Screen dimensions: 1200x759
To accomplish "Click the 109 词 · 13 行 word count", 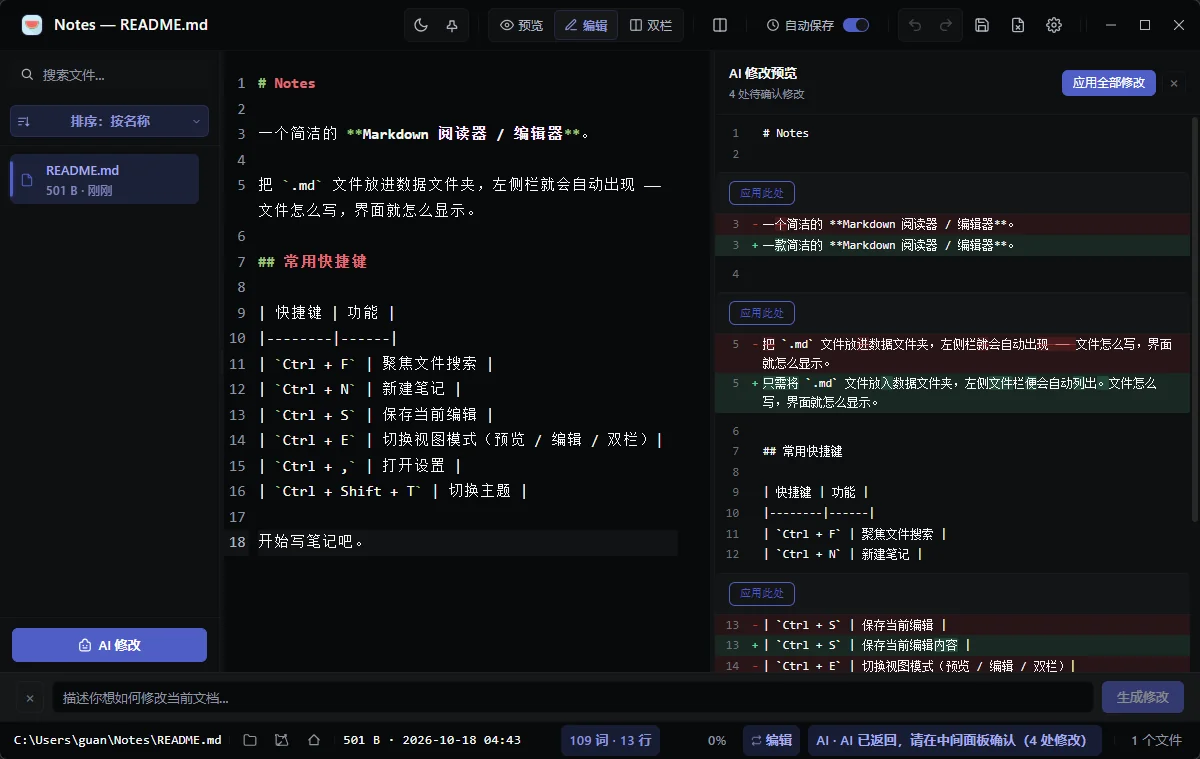I will (x=610, y=740).
